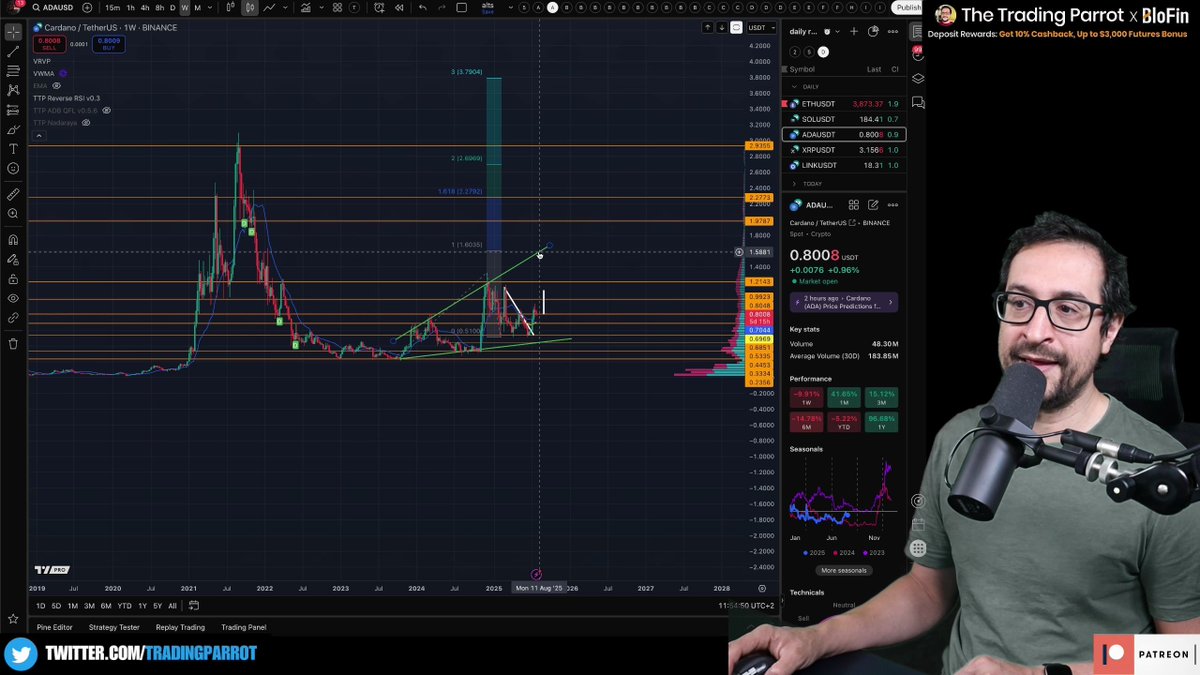This screenshot has height=675, width=1200.
Task: Collapse the indicator legend with chevron
Action: tap(38, 135)
